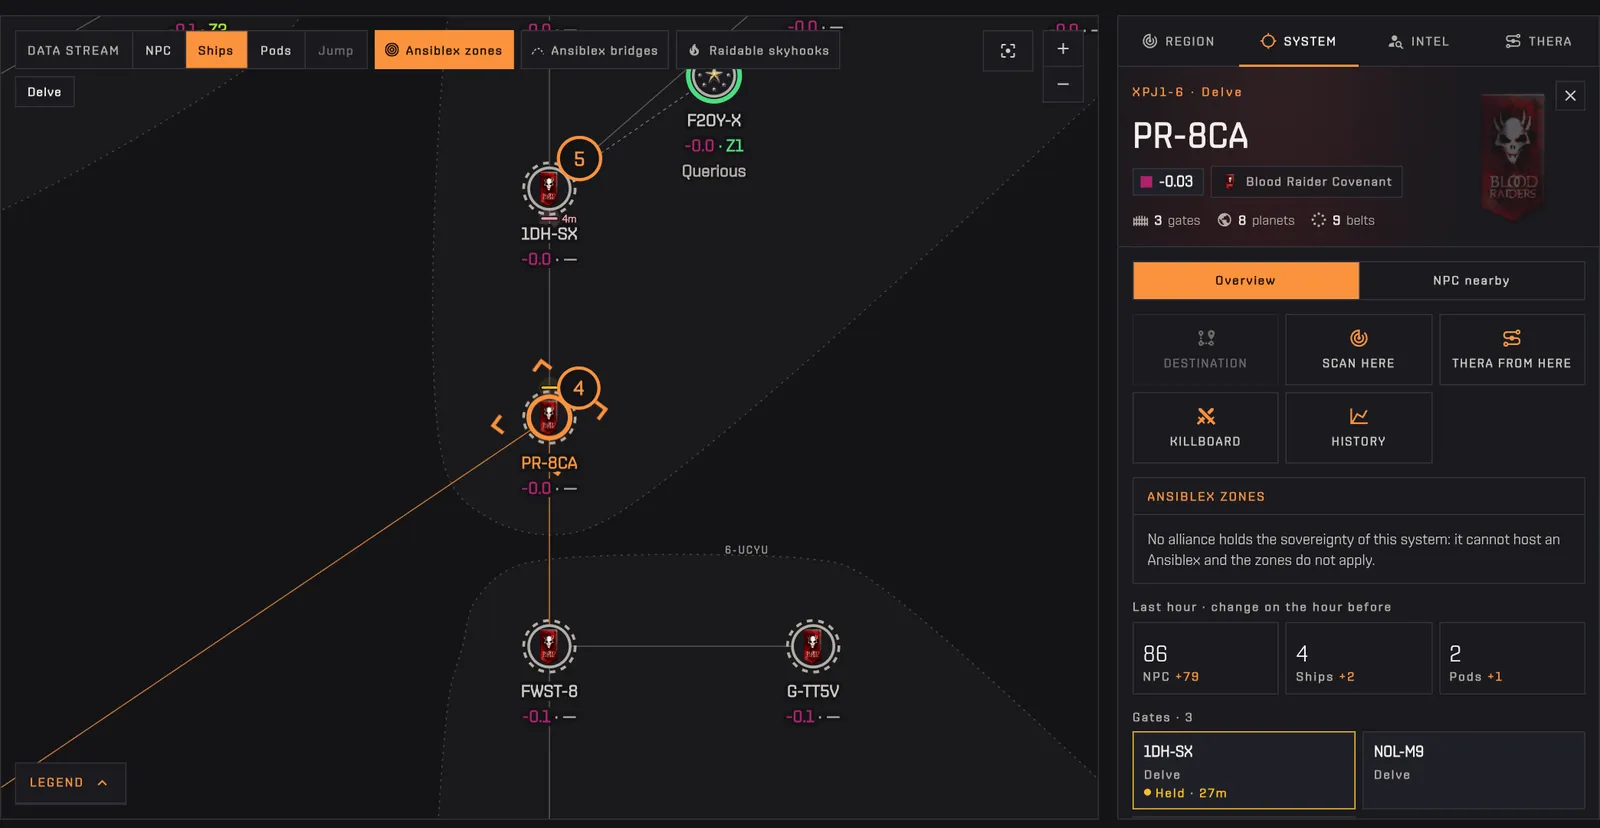Viewport: 1600px width, 828px height.
Task: Click the Delve link in the breadcrumb
Action: pyautogui.click(x=1222, y=92)
